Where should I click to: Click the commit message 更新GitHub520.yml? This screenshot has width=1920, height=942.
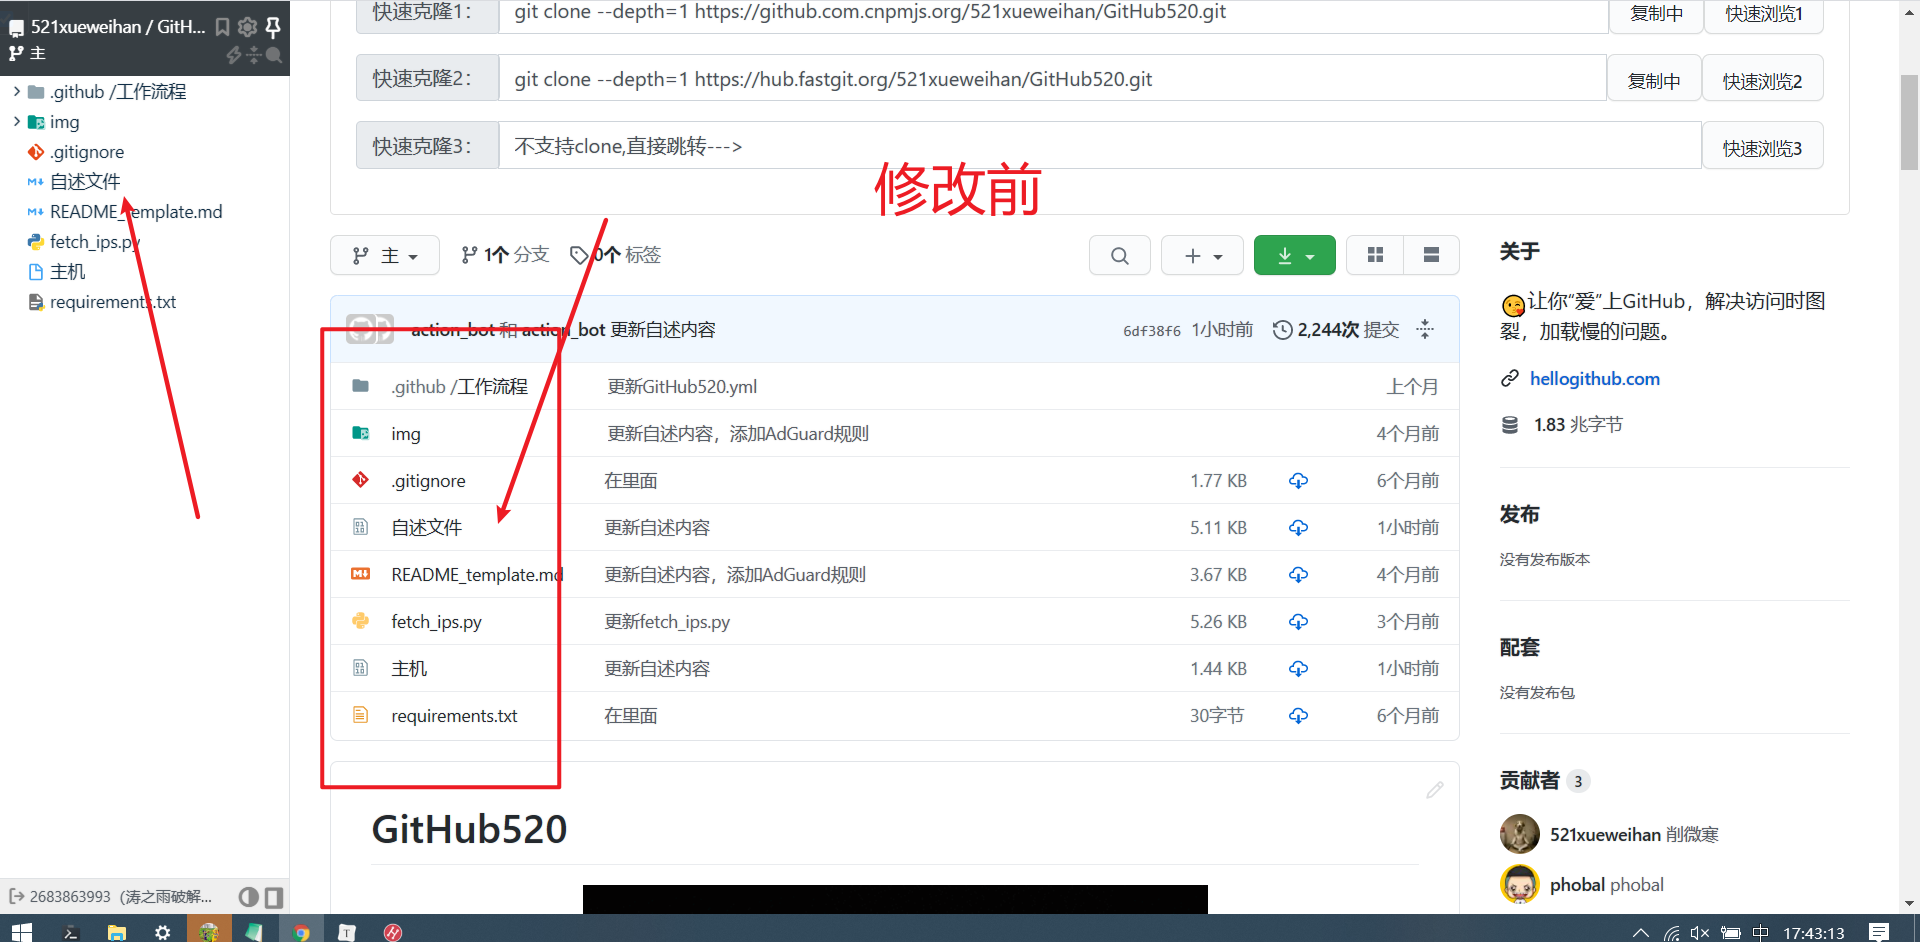click(x=682, y=387)
